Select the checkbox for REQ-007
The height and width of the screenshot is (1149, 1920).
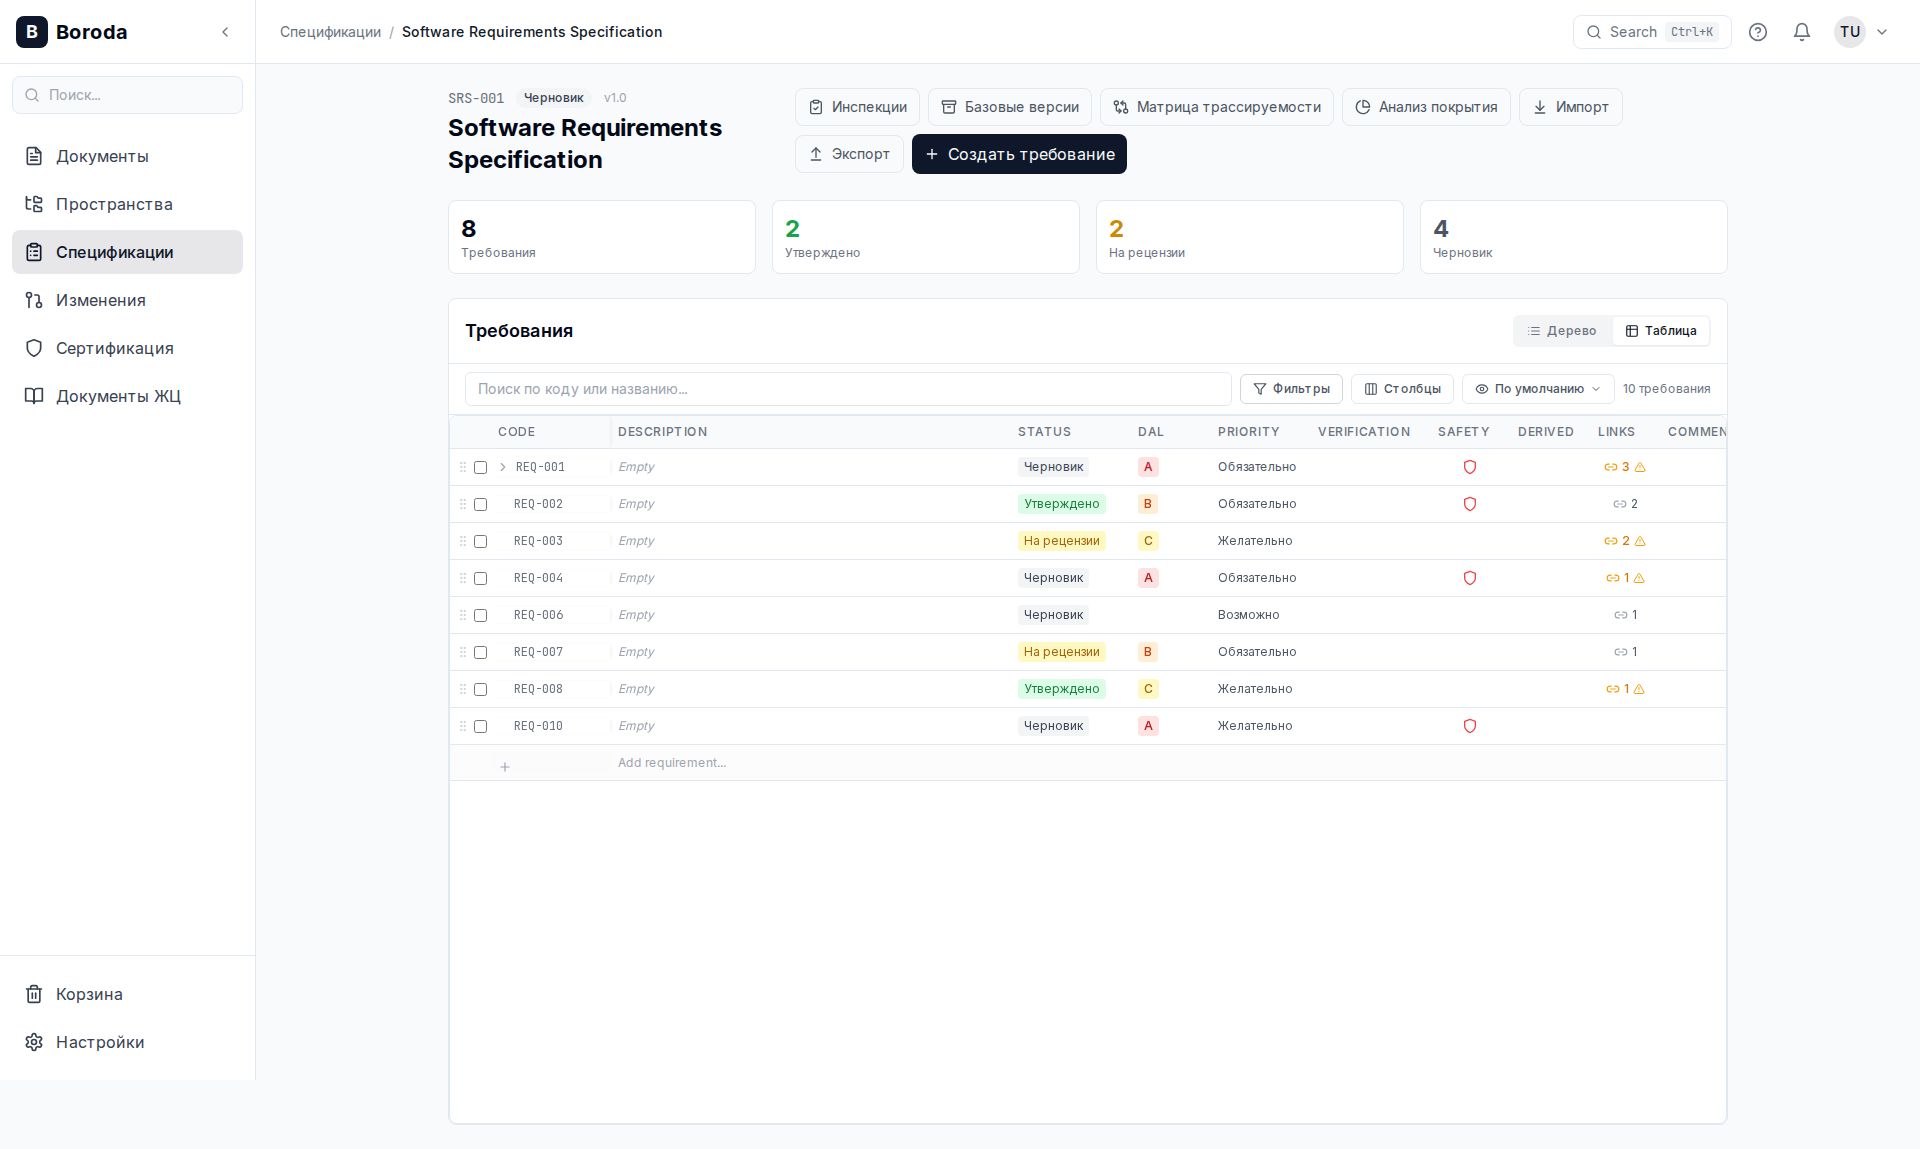click(x=480, y=652)
